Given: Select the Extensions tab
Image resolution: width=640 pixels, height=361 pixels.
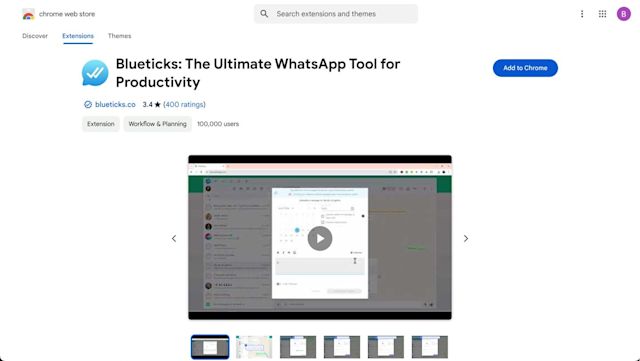Looking at the screenshot, I should (78, 36).
